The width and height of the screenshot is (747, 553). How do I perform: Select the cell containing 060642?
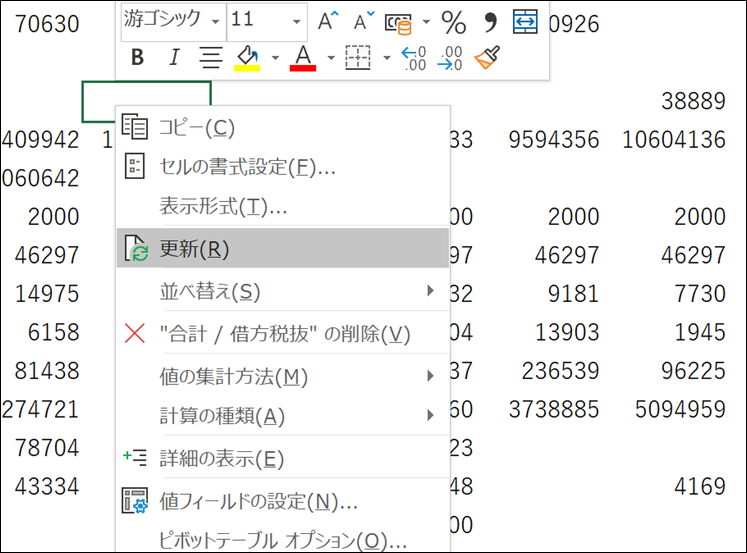pos(40,178)
